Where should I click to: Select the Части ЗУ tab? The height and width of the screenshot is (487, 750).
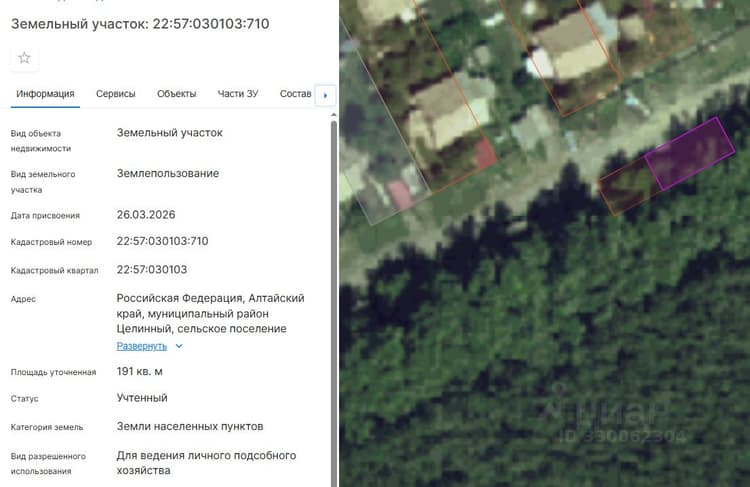tap(238, 94)
